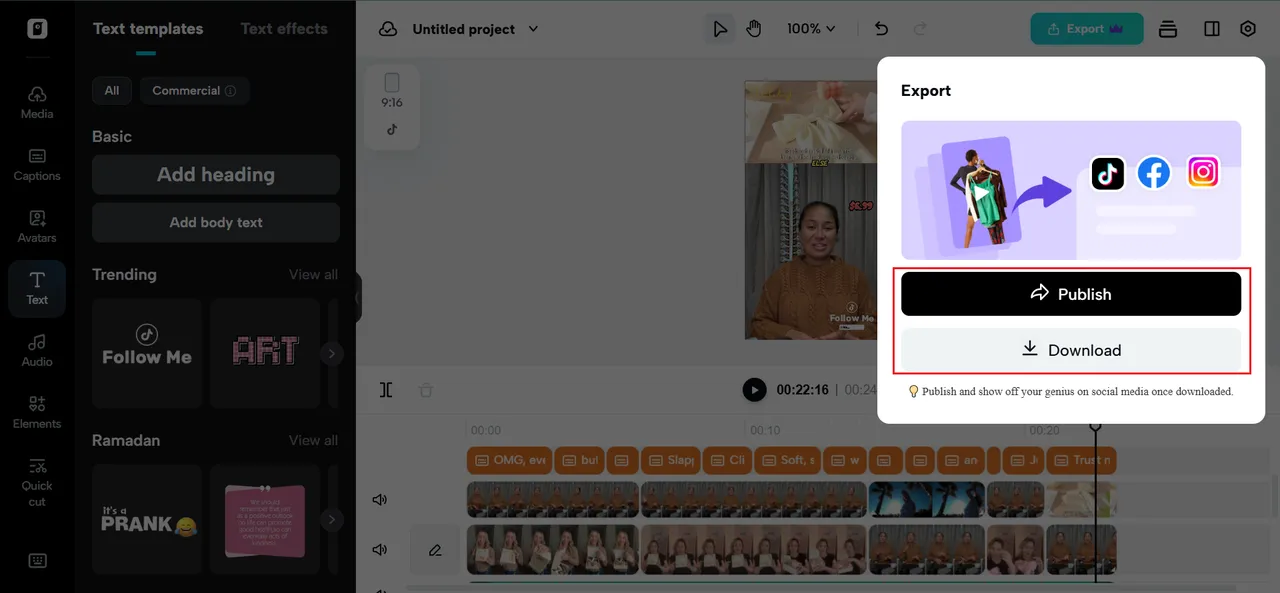
Task: Select the pointer arrow tool
Action: coord(720,29)
